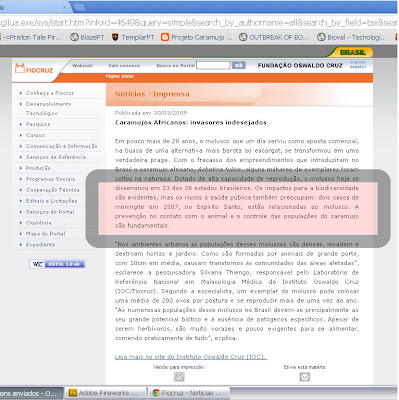Open the TemplarPT bookmark
Screen dimensions: 399x400
(x=133, y=37)
